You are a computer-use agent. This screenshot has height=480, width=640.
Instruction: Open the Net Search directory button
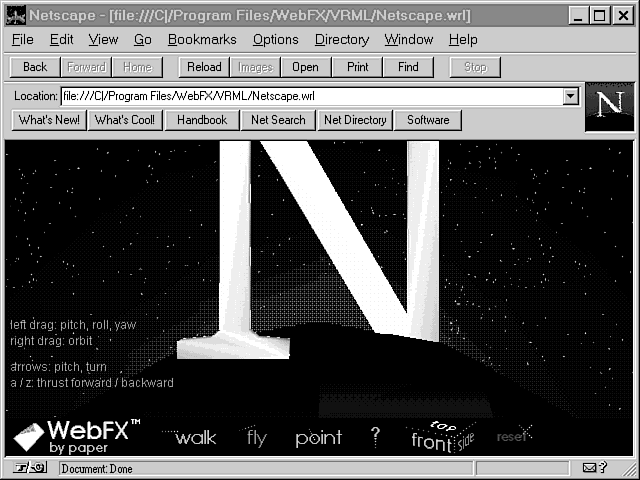coord(278,120)
